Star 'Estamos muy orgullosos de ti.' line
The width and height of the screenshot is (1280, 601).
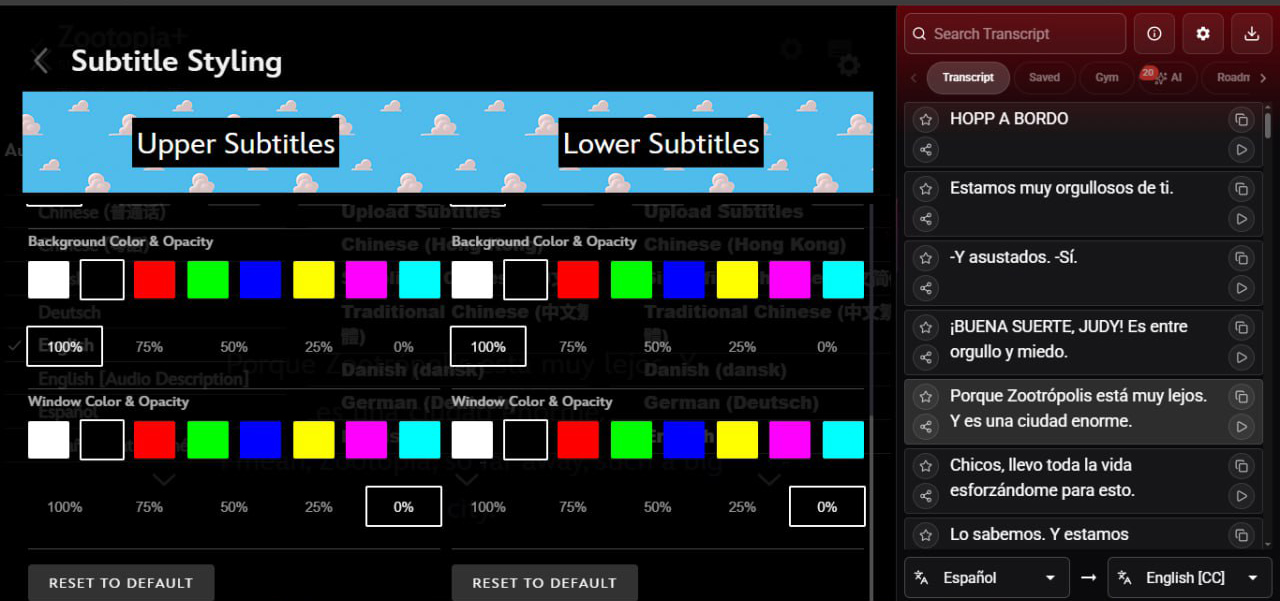click(x=926, y=188)
